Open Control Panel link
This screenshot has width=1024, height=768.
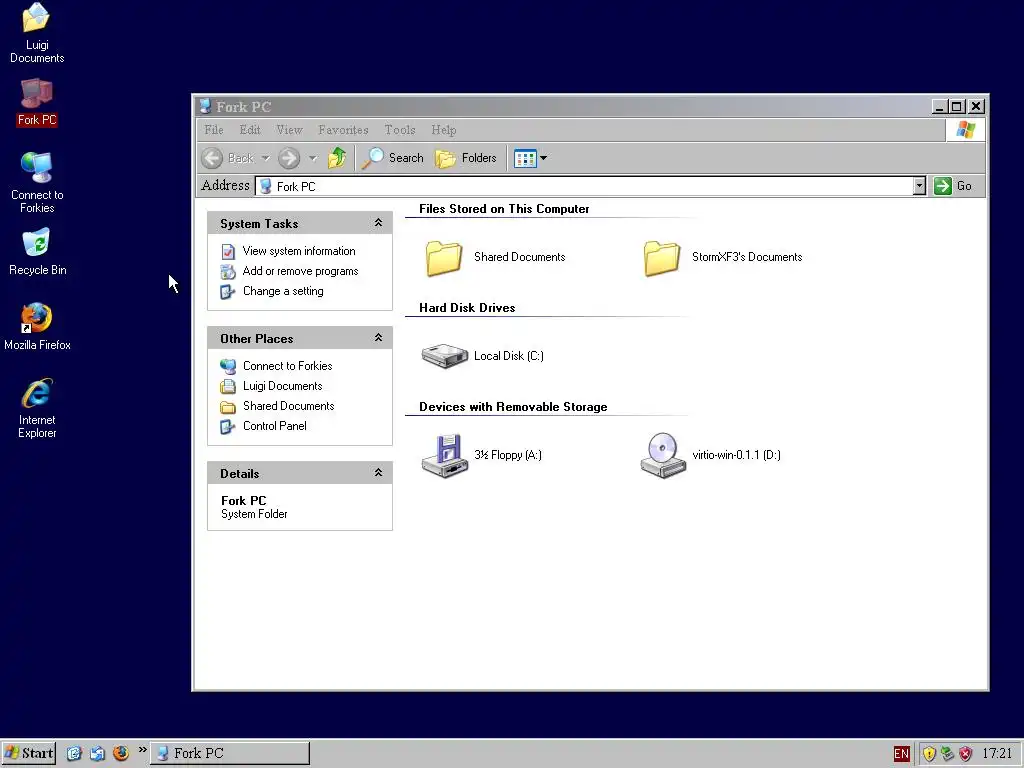[274, 426]
